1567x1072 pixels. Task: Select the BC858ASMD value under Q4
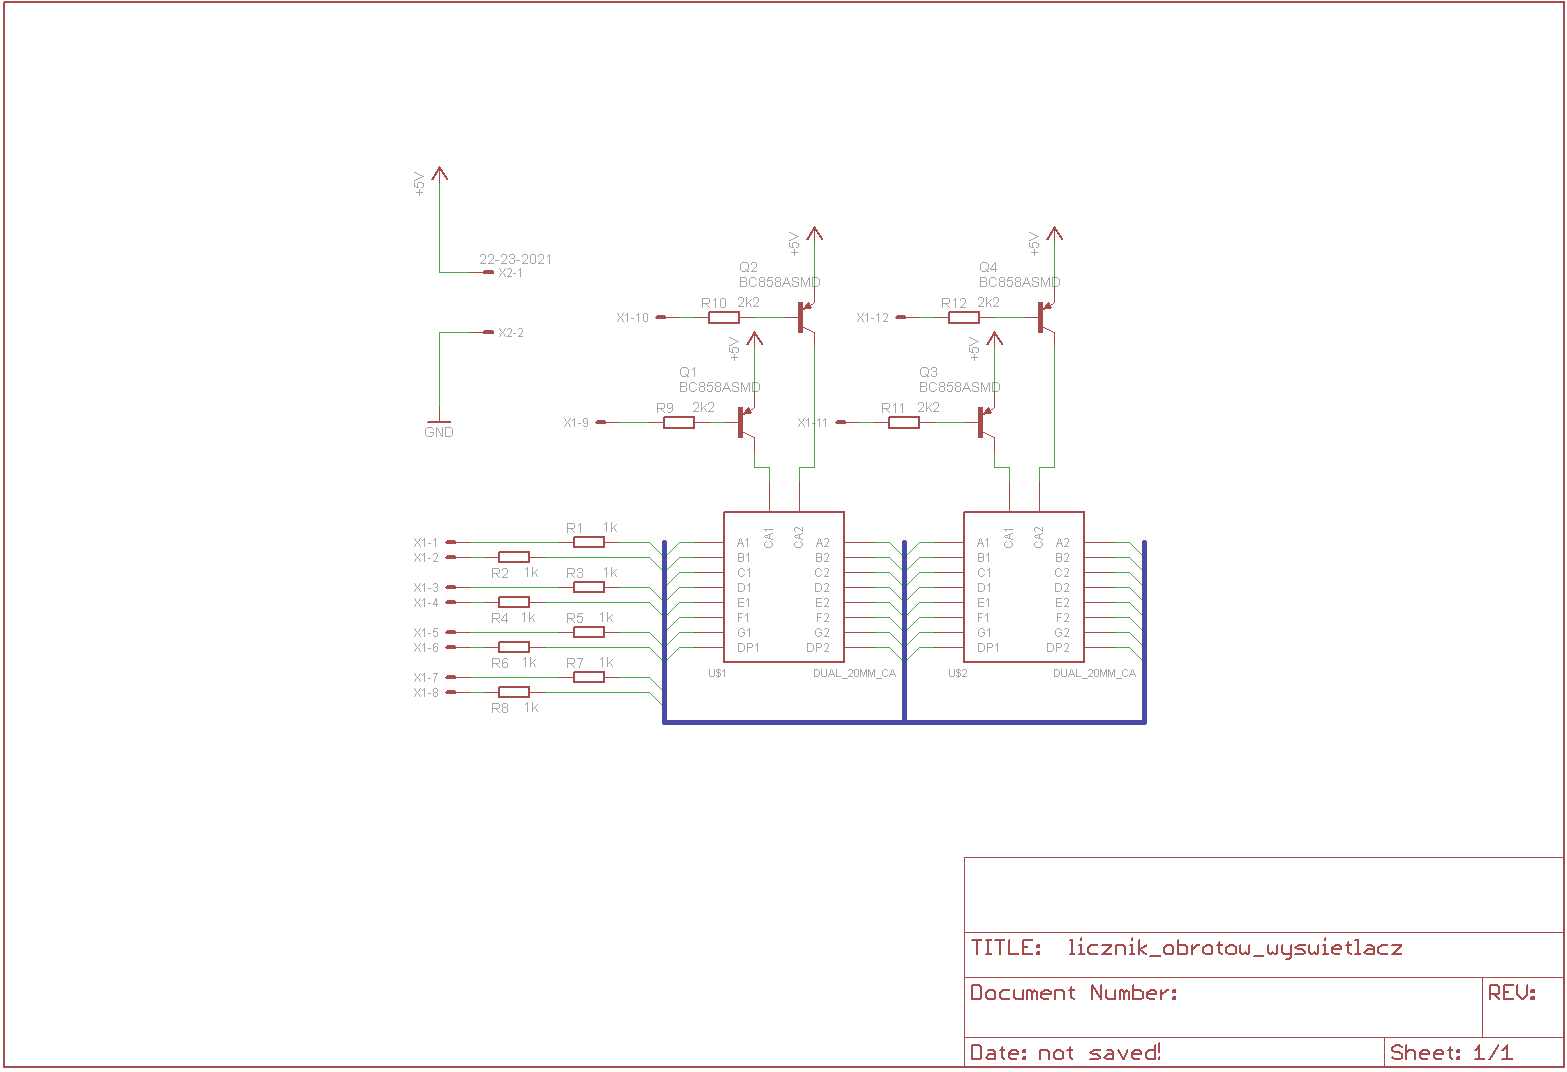1020,282
